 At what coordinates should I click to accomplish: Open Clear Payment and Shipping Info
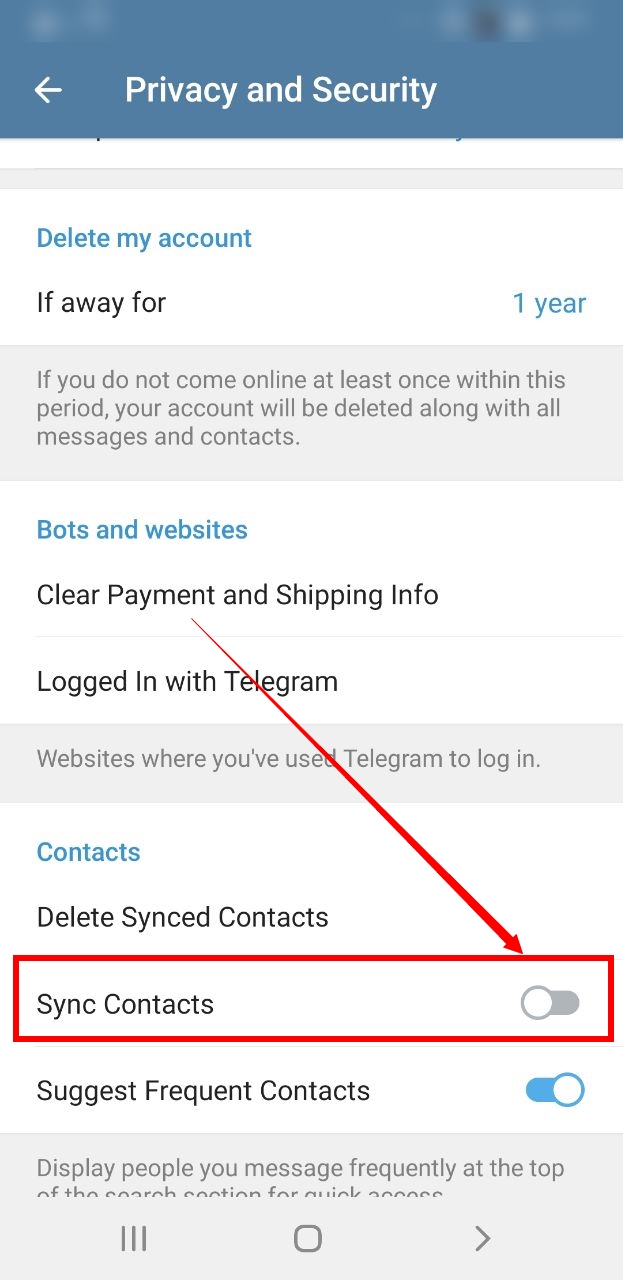pyautogui.click(x=311, y=595)
